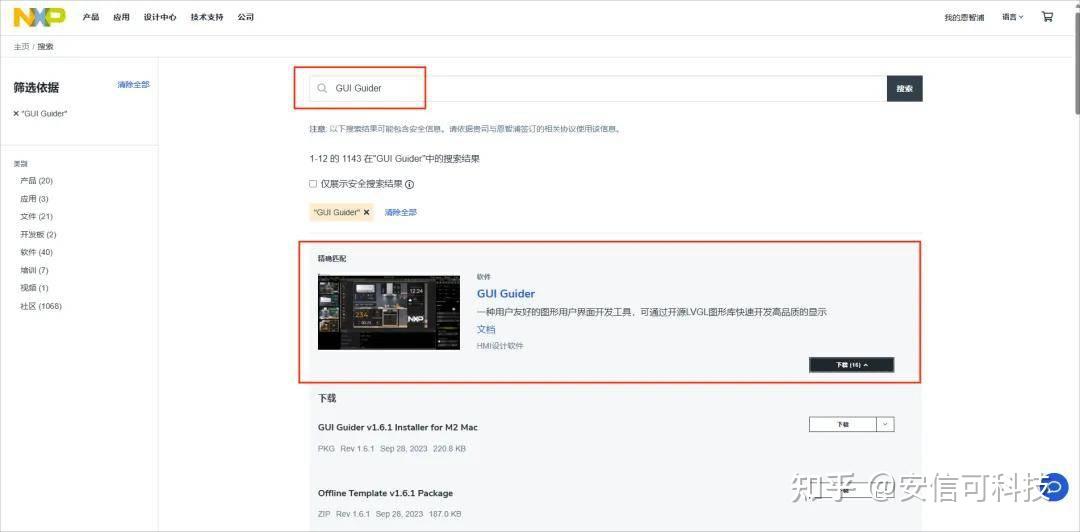The image size is (1080, 532).
Task: Click the HMI设计软件 label
Action: 500,345
